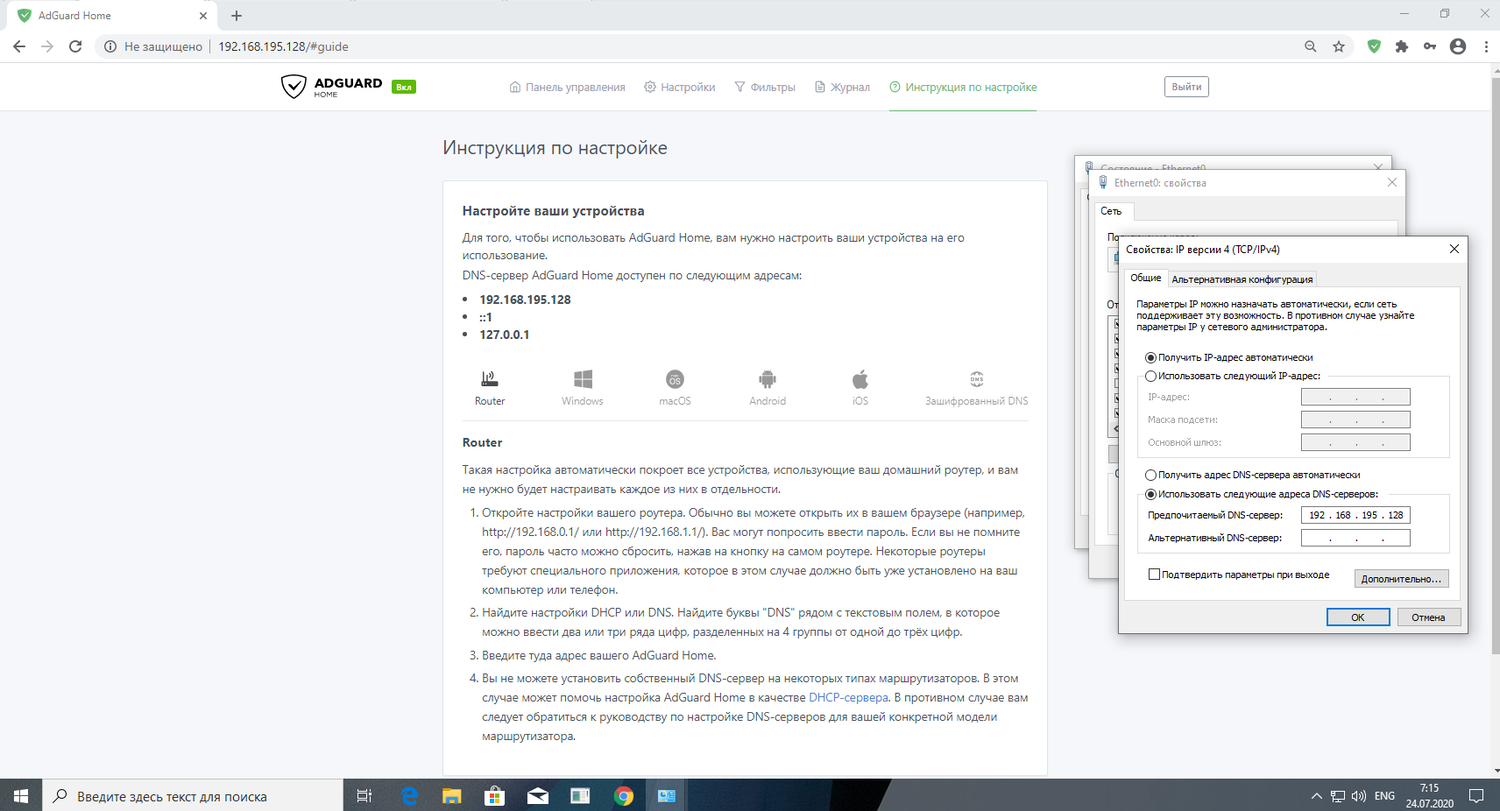
Task: Open site info next to "Не защищено"
Action: click(x=109, y=47)
